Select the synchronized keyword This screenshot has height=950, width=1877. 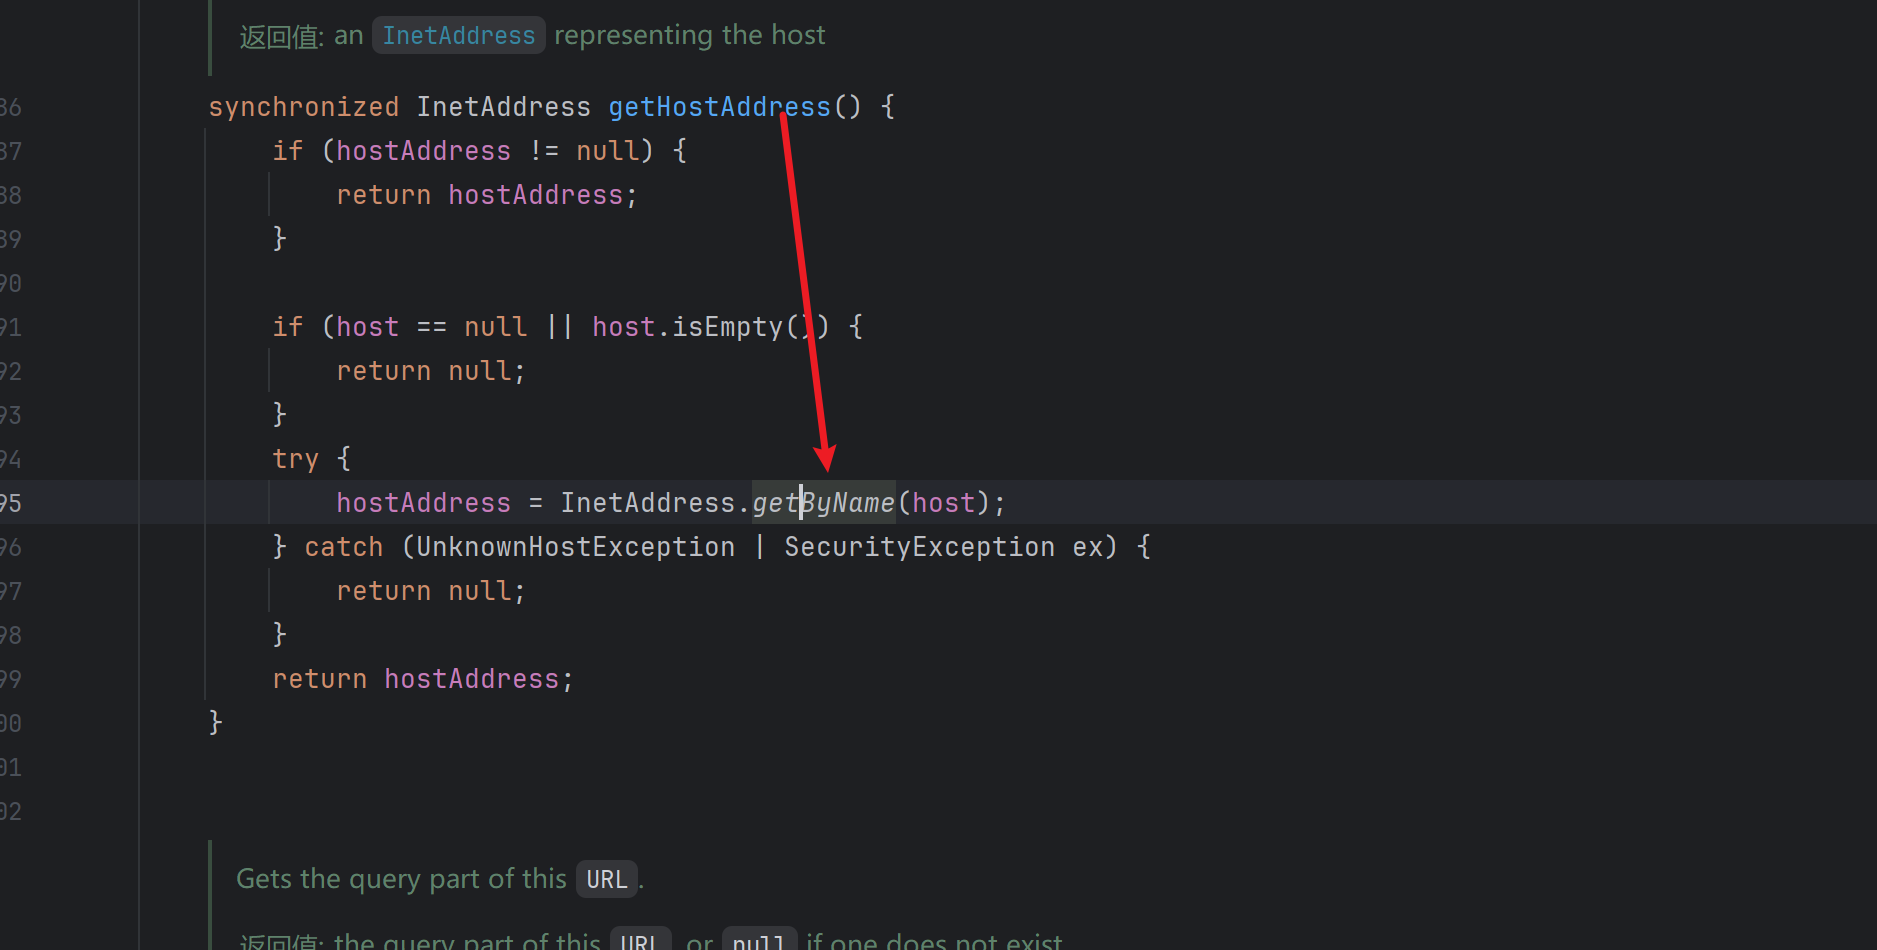[304, 107]
